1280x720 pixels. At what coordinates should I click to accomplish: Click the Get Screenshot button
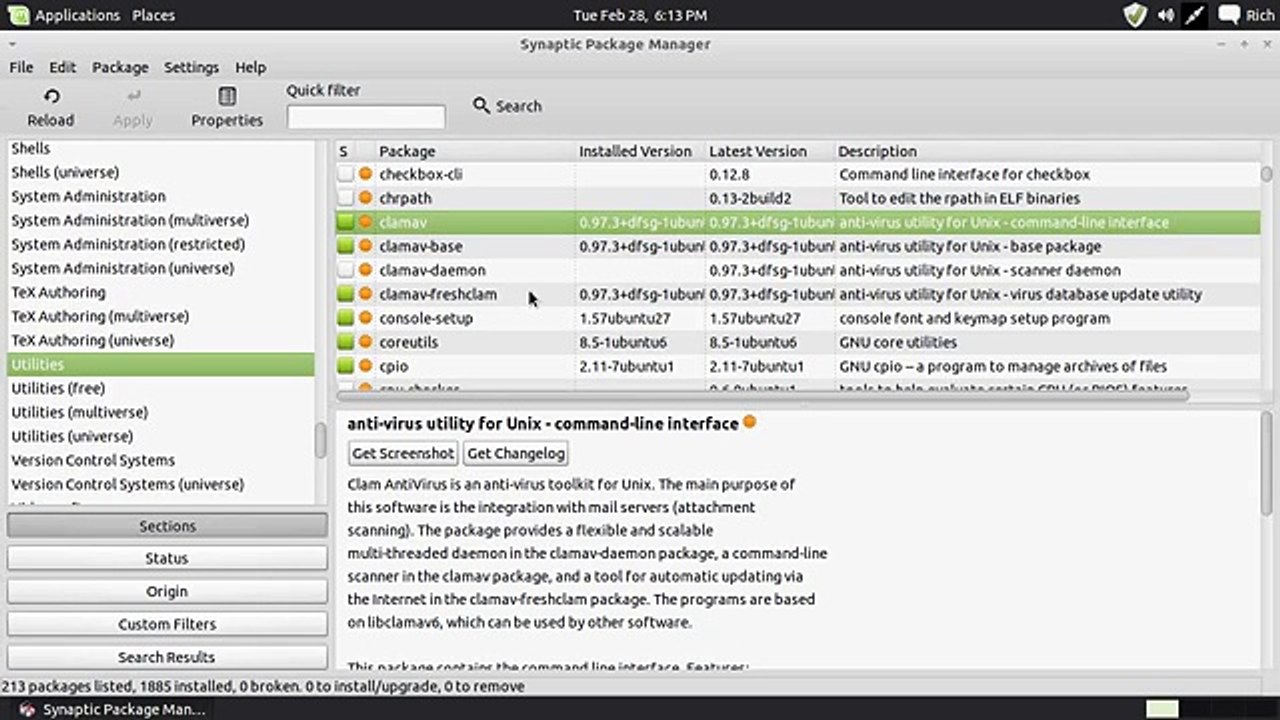pyautogui.click(x=403, y=453)
